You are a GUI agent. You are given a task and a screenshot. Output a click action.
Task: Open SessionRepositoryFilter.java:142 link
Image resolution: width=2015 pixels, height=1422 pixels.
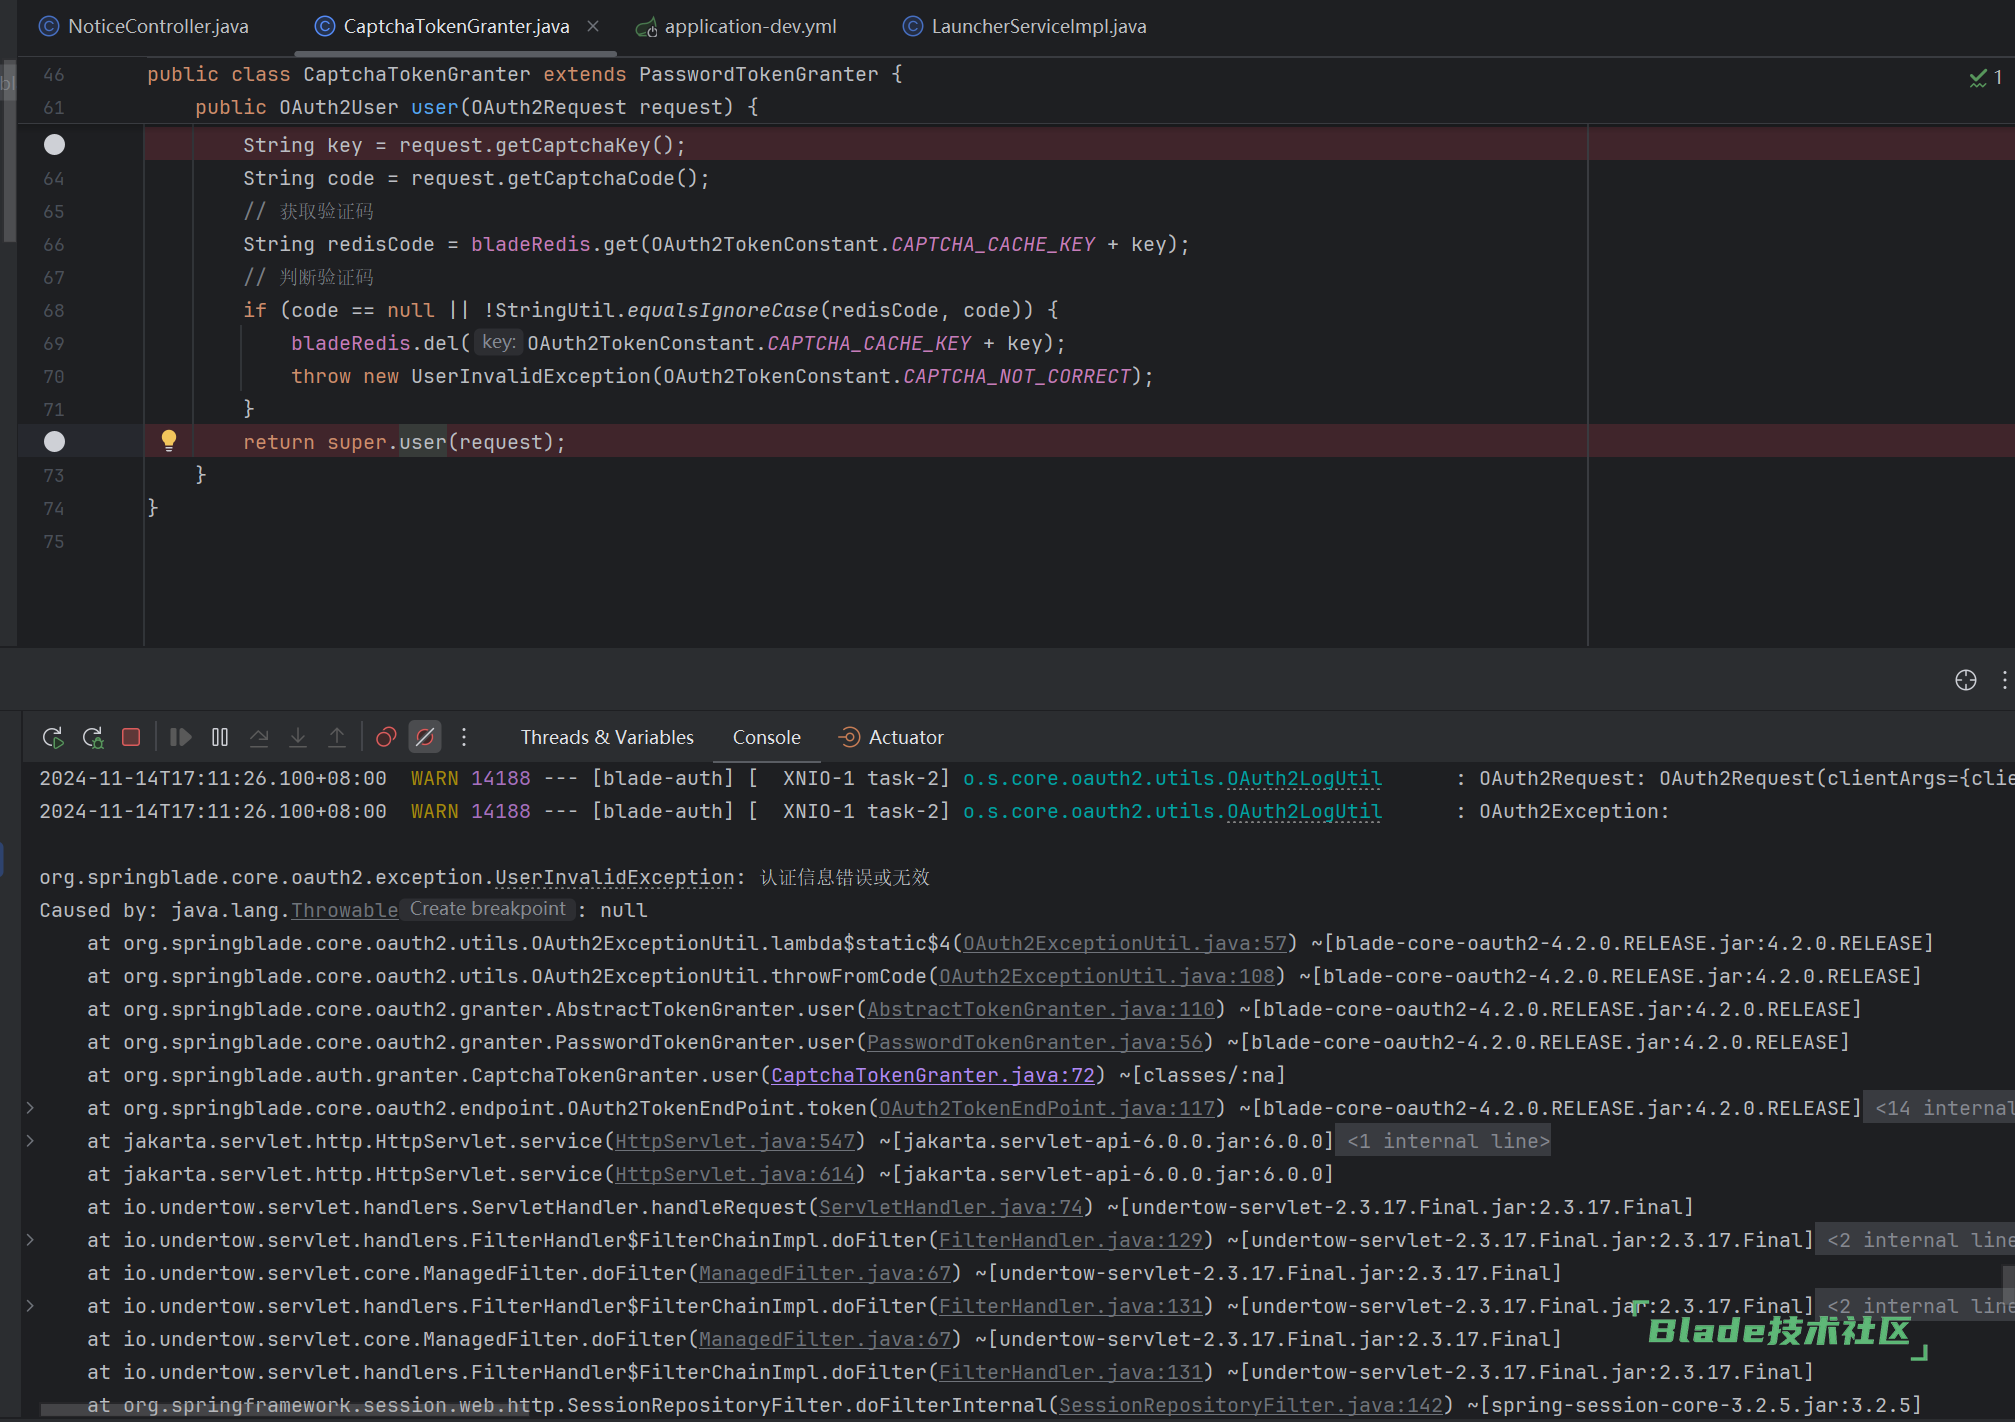pyautogui.click(x=1251, y=1405)
